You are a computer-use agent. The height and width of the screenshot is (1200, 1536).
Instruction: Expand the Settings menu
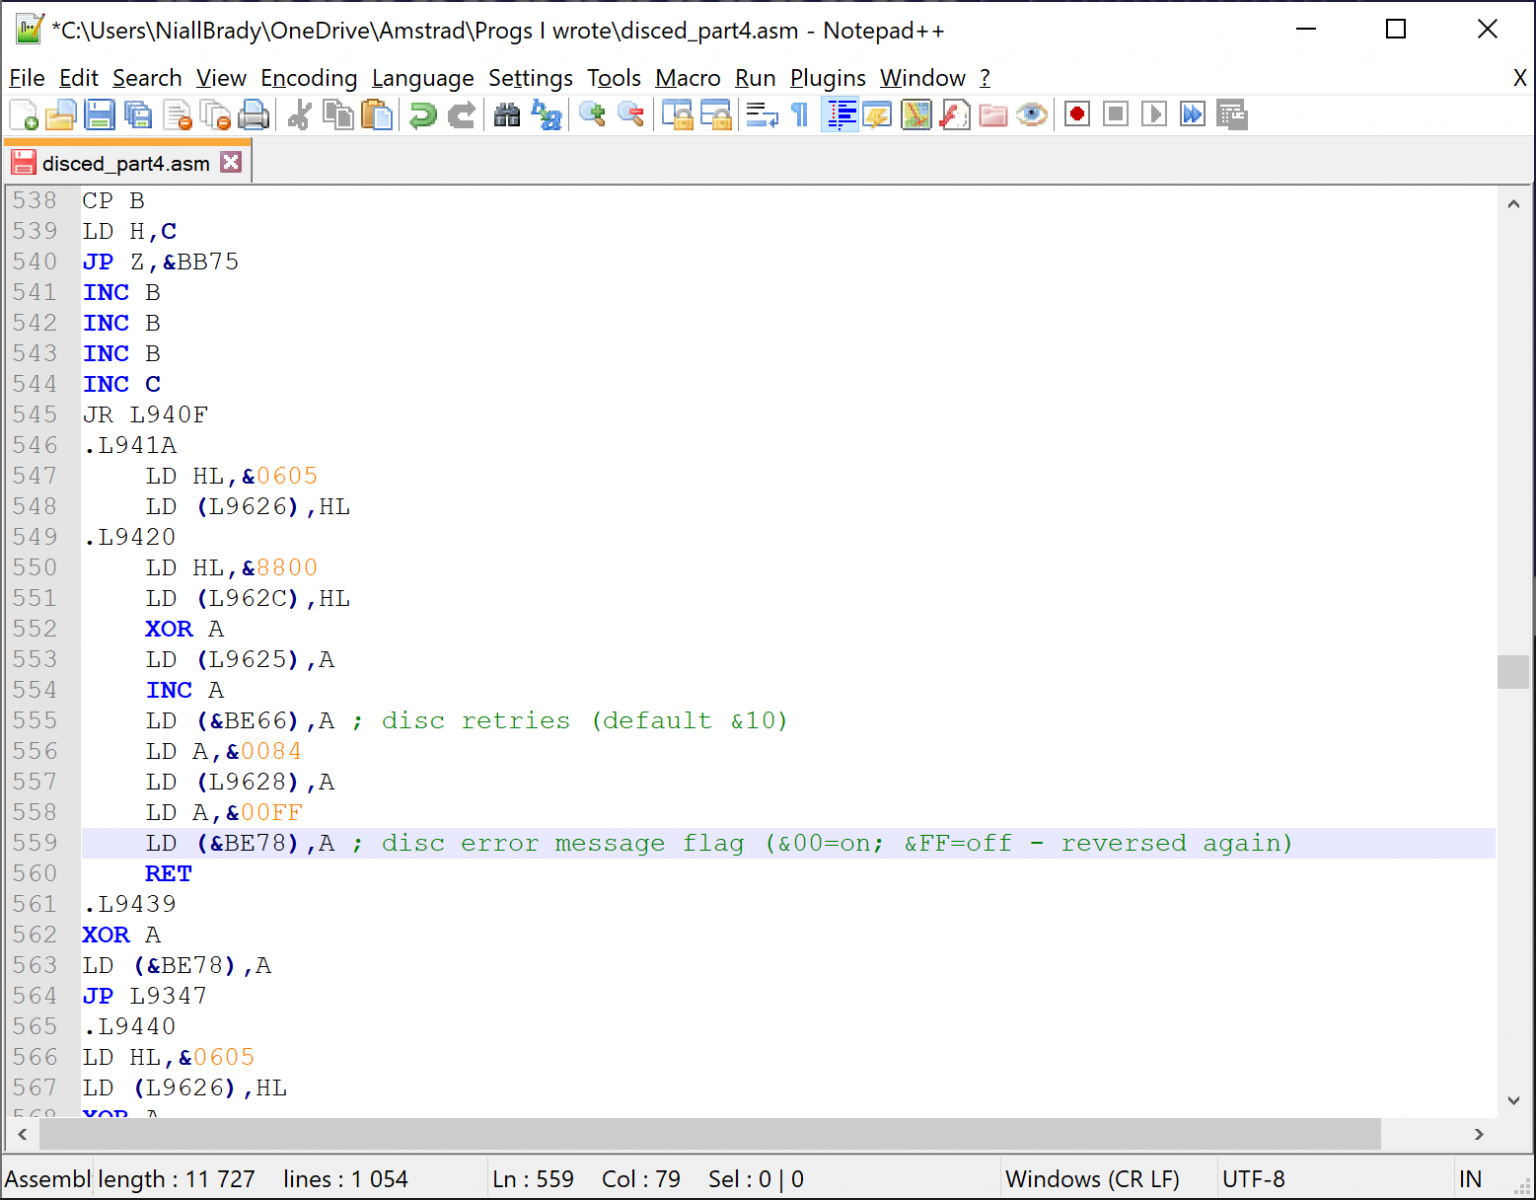530,78
